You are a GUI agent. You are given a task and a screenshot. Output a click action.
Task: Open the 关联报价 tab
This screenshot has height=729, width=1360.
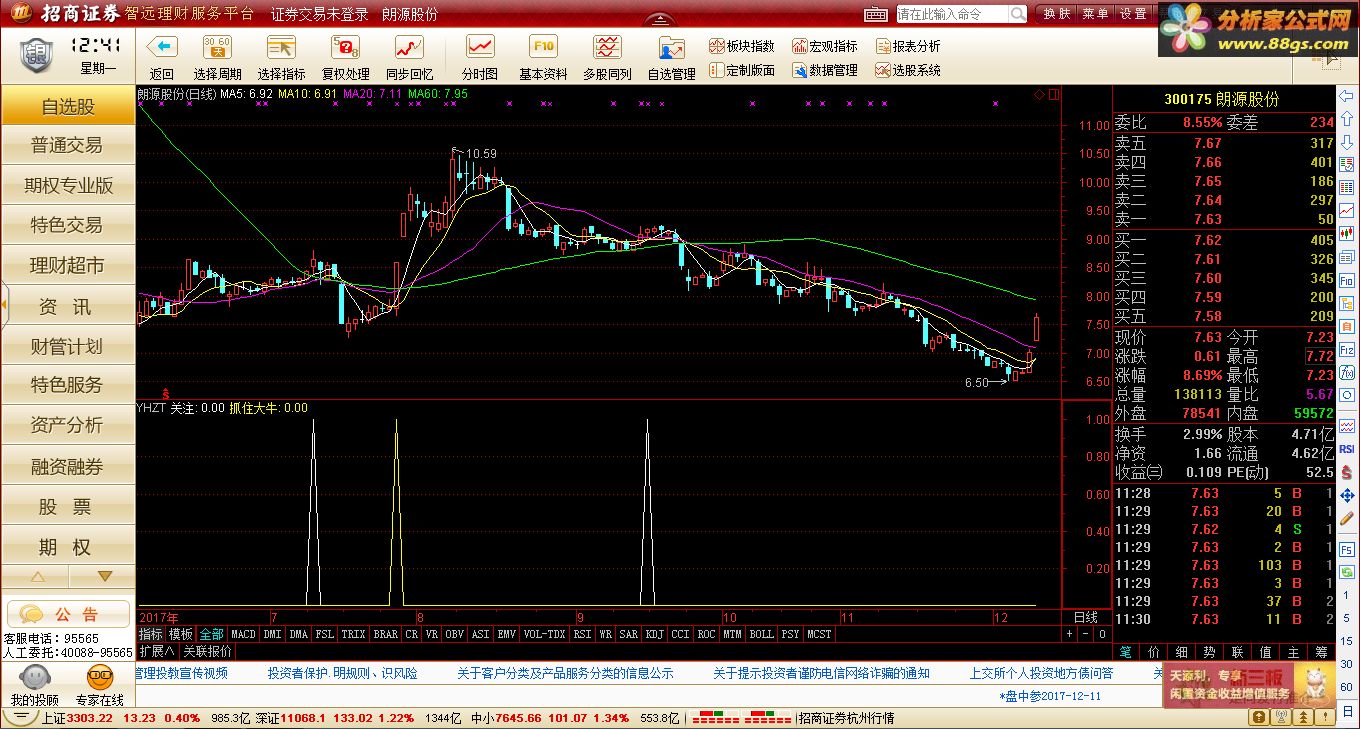click(207, 650)
